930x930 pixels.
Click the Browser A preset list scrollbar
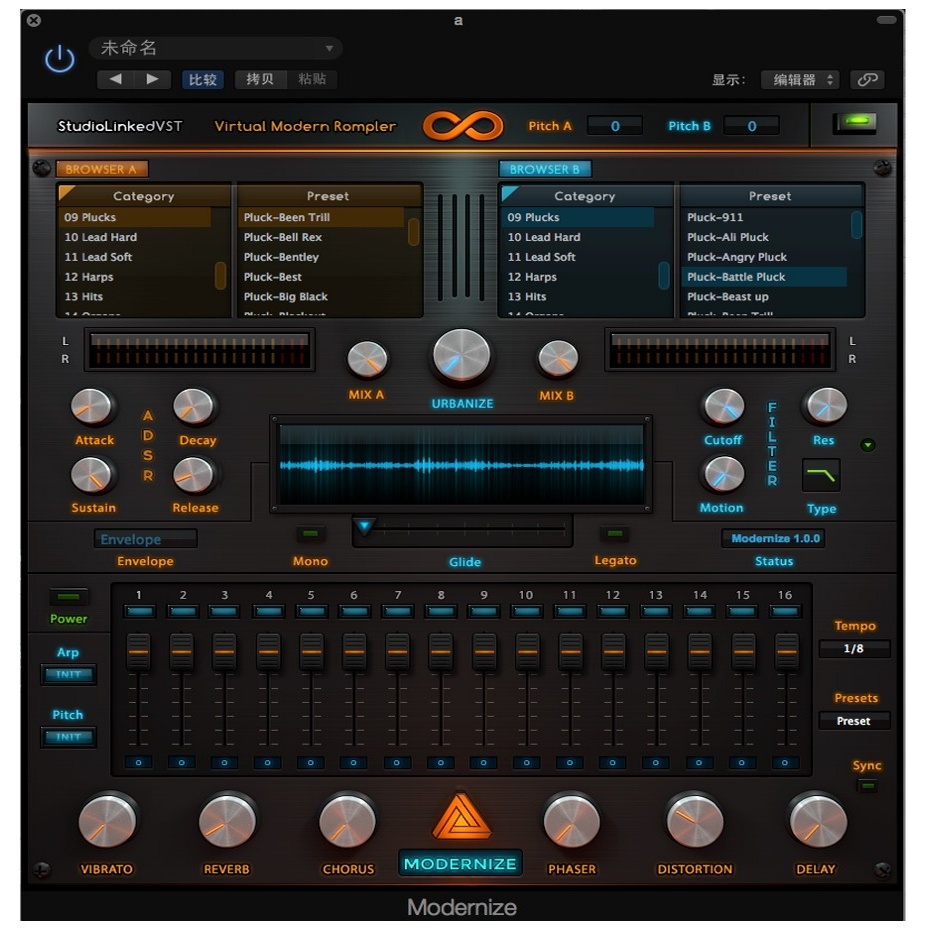[x=414, y=232]
